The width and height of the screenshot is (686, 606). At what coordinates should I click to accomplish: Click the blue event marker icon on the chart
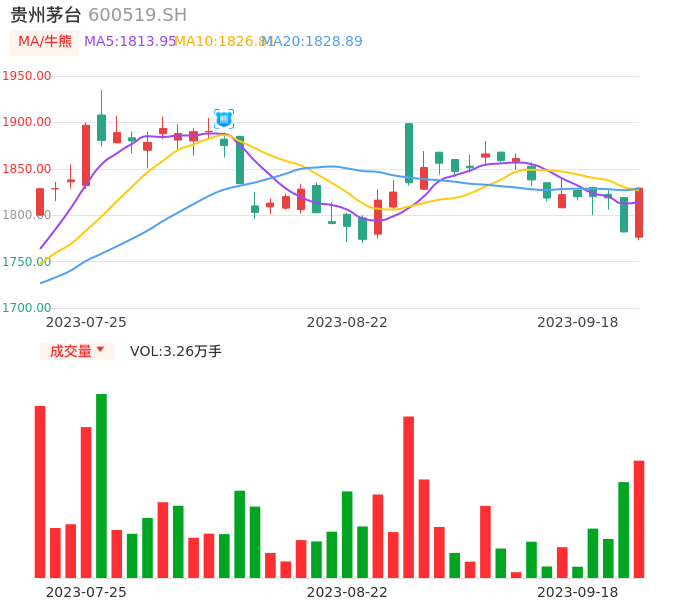(x=224, y=119)
